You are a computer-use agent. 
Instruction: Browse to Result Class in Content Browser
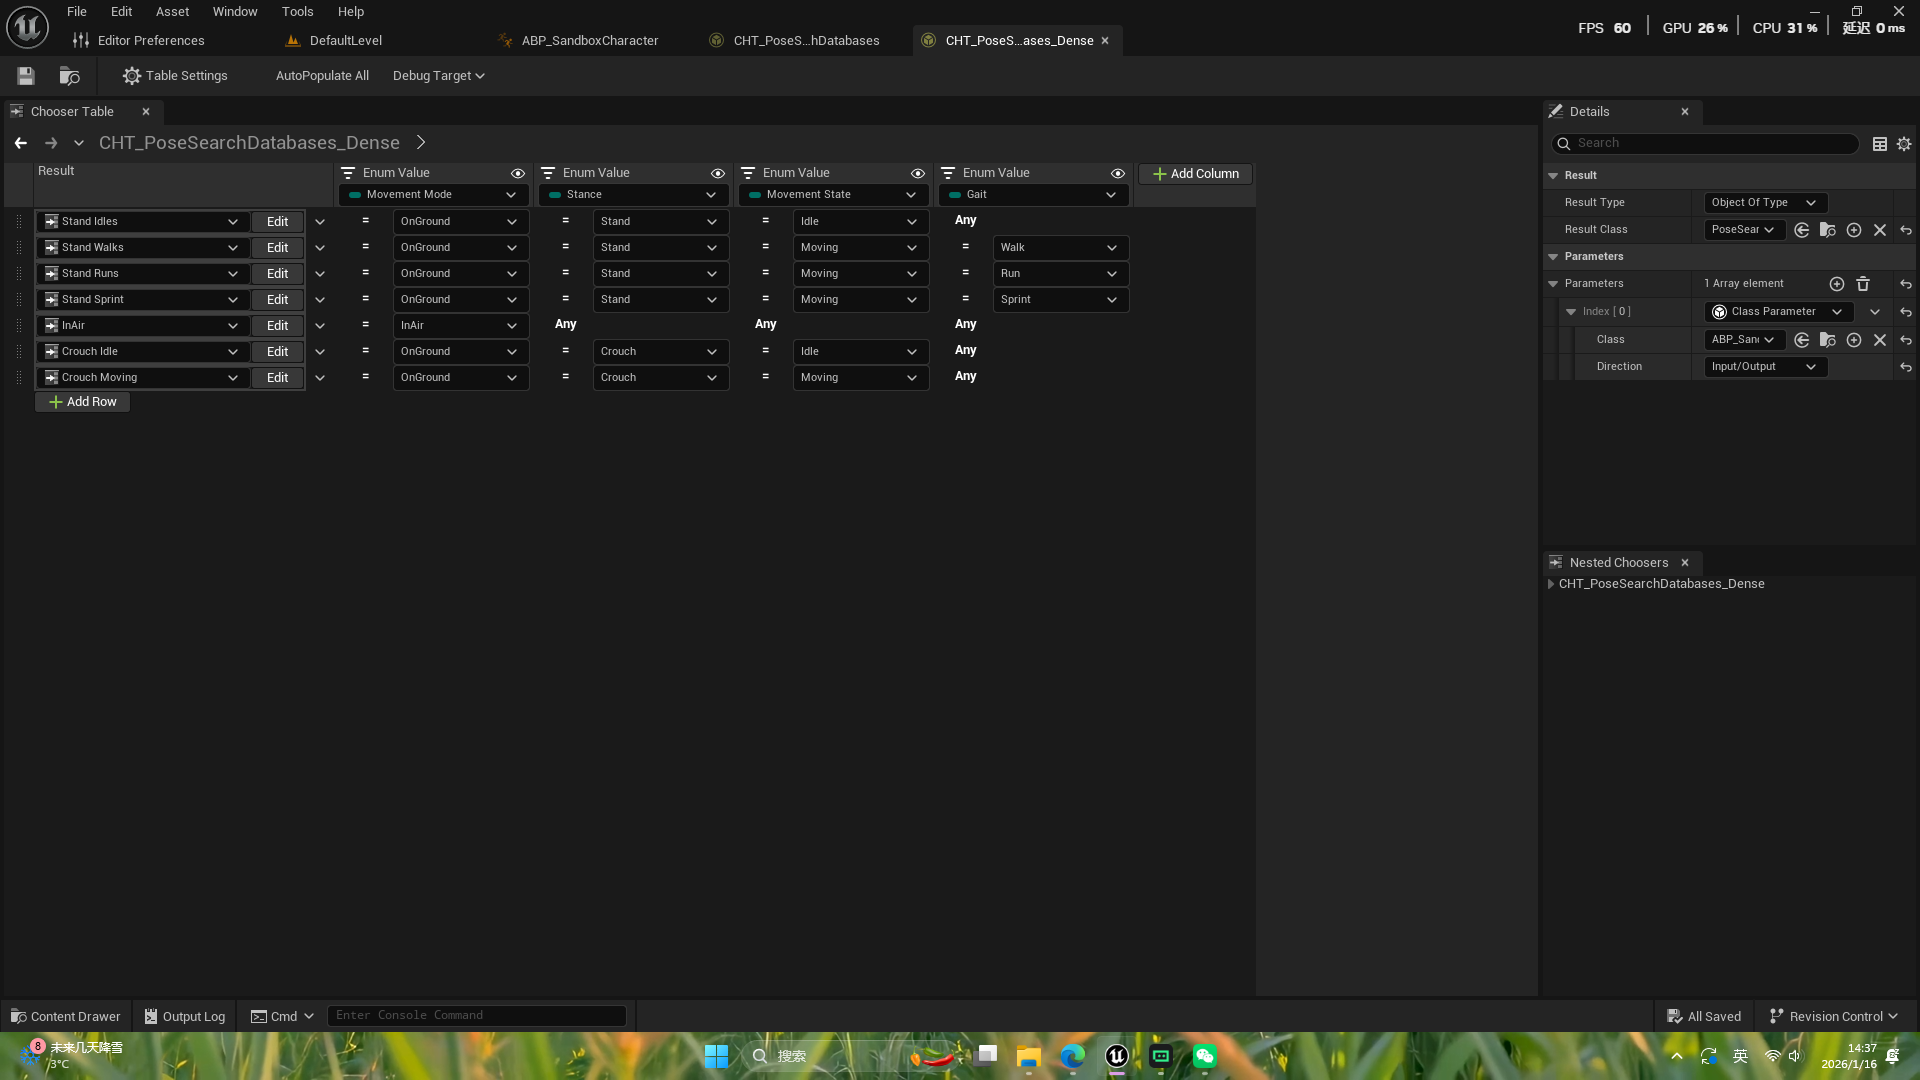pos(1827,230)
